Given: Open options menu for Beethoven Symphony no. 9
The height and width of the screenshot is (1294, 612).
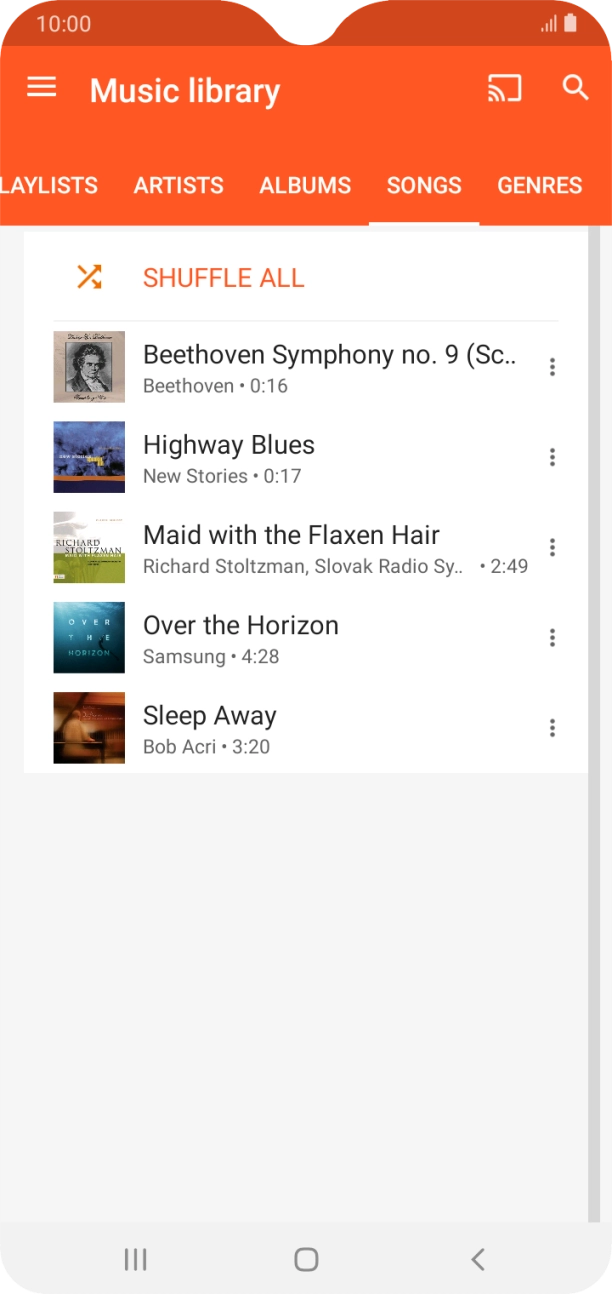Looking at the screenshot, I should tap(551, 366).
